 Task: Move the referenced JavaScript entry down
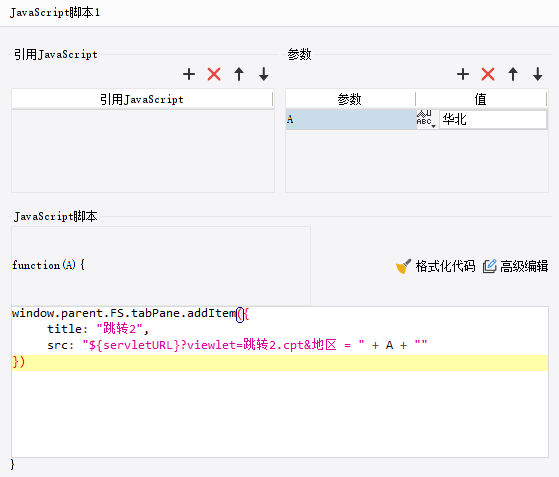264,74
